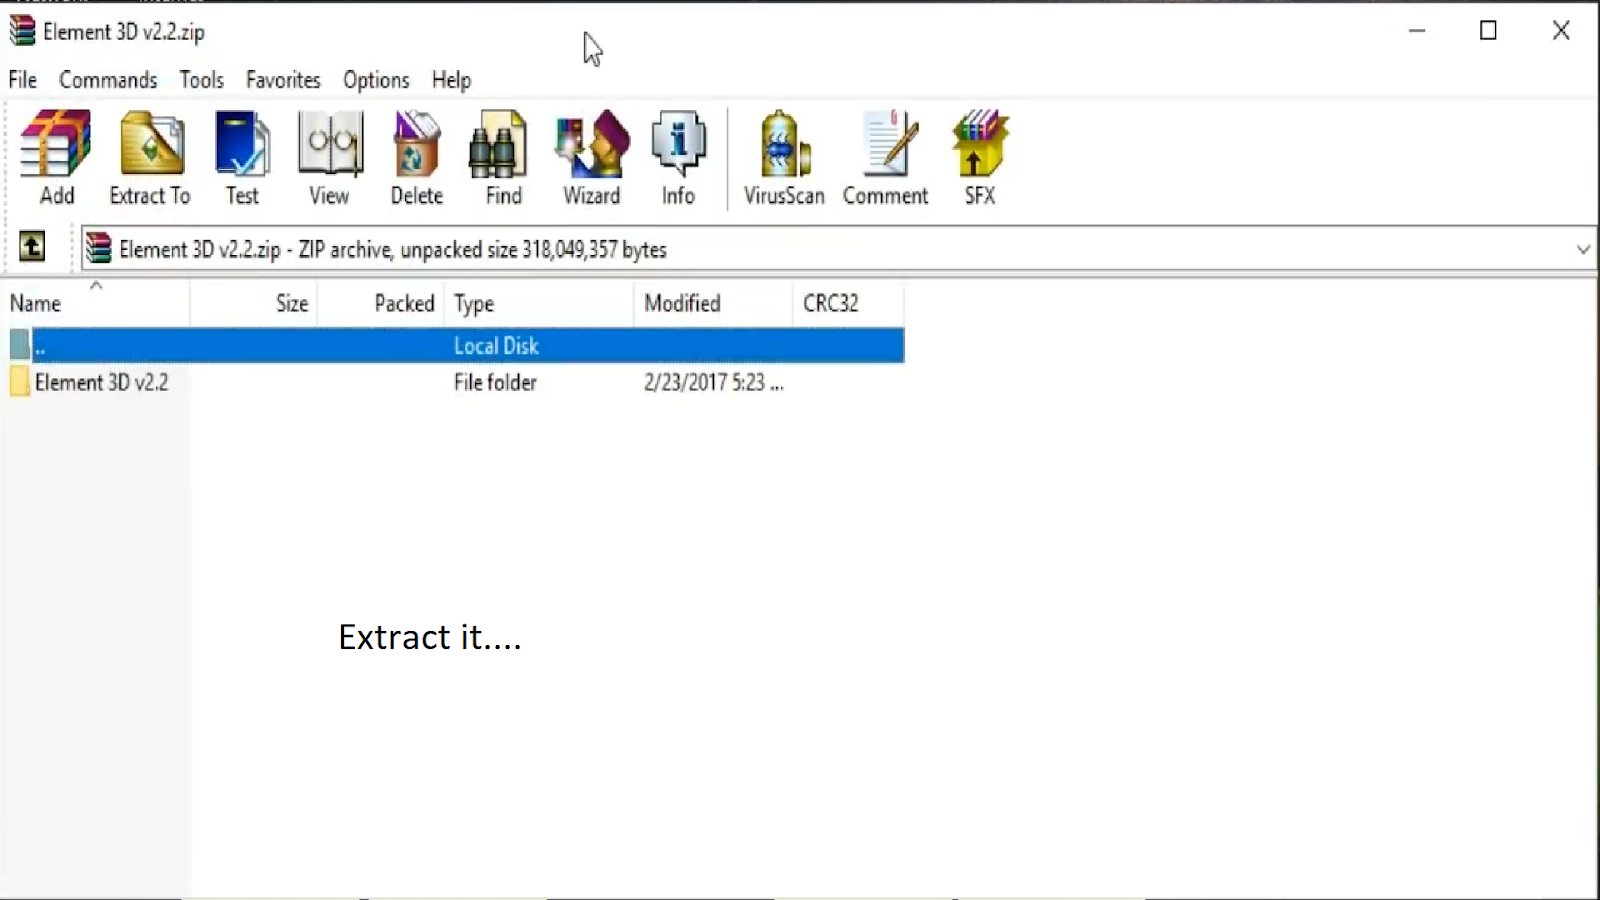The height and width of the screenshot is (900, 1600).
Task: Run Test on the archive
Action: [x=242, y=157]
